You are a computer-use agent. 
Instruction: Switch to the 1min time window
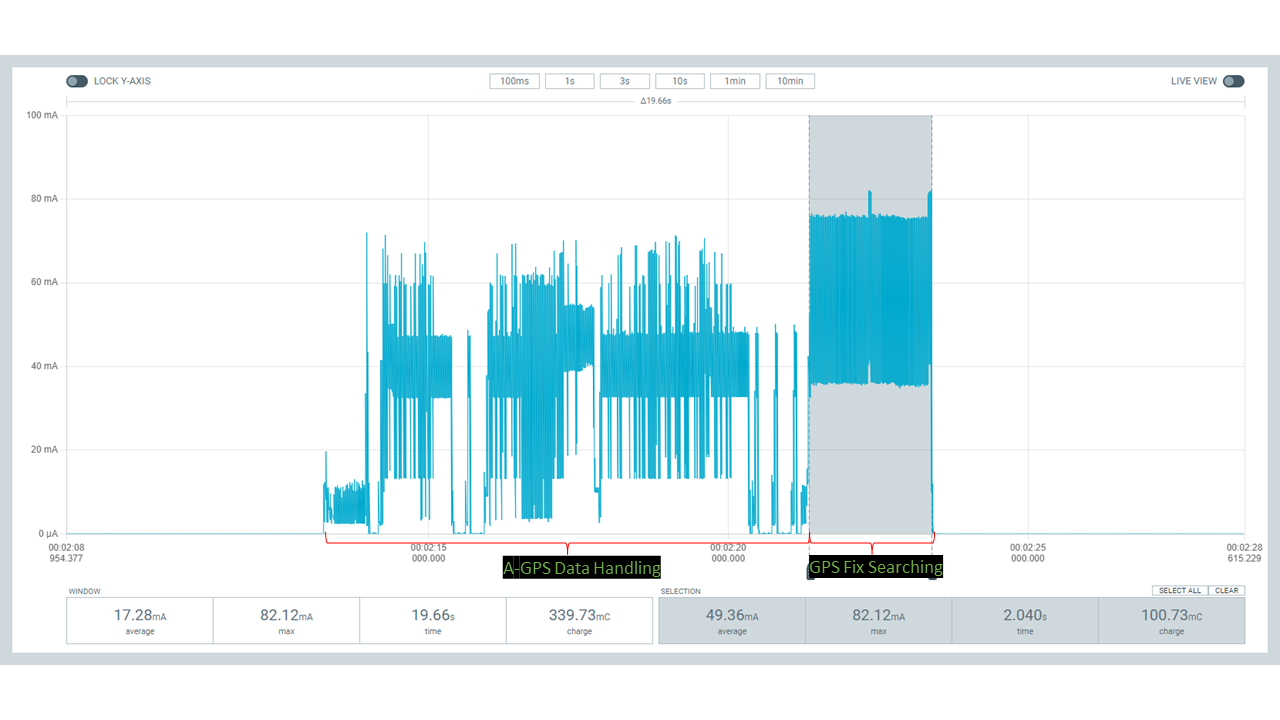(735, 81)
